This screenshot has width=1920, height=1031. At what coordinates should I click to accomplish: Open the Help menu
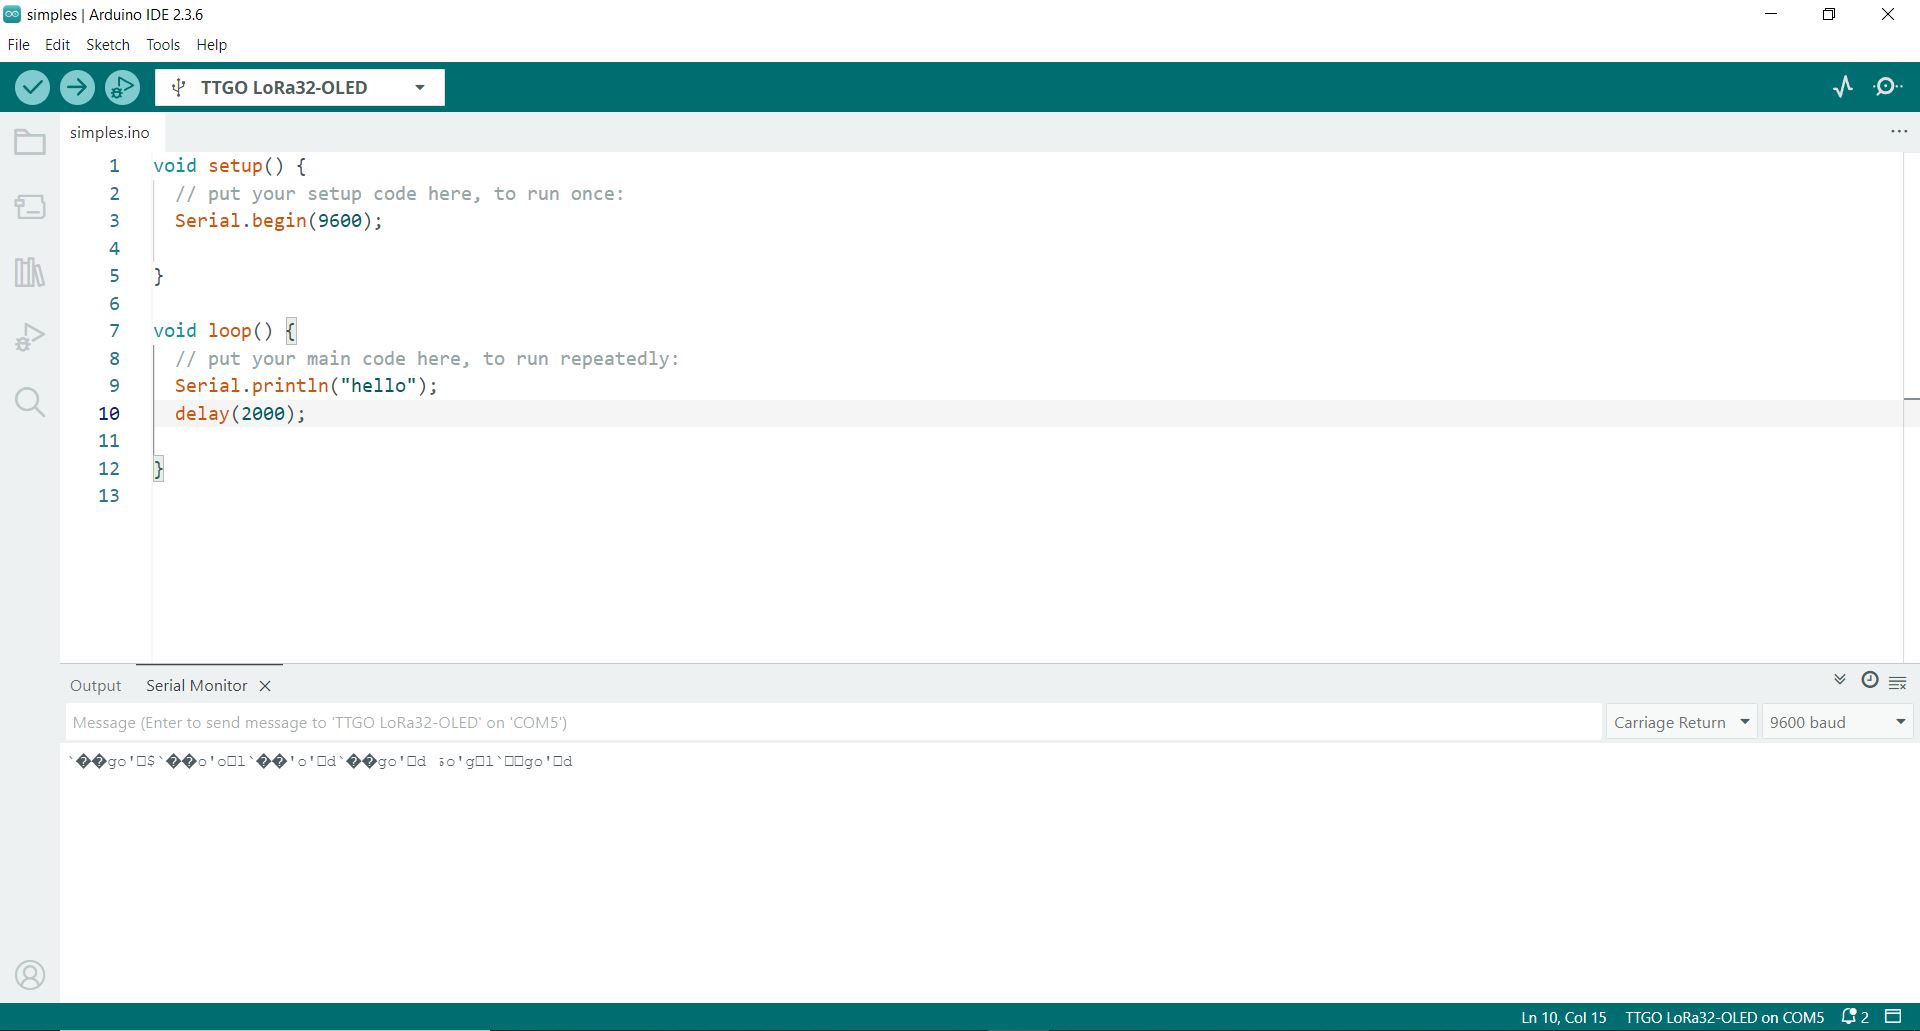[x=211, y=45]
